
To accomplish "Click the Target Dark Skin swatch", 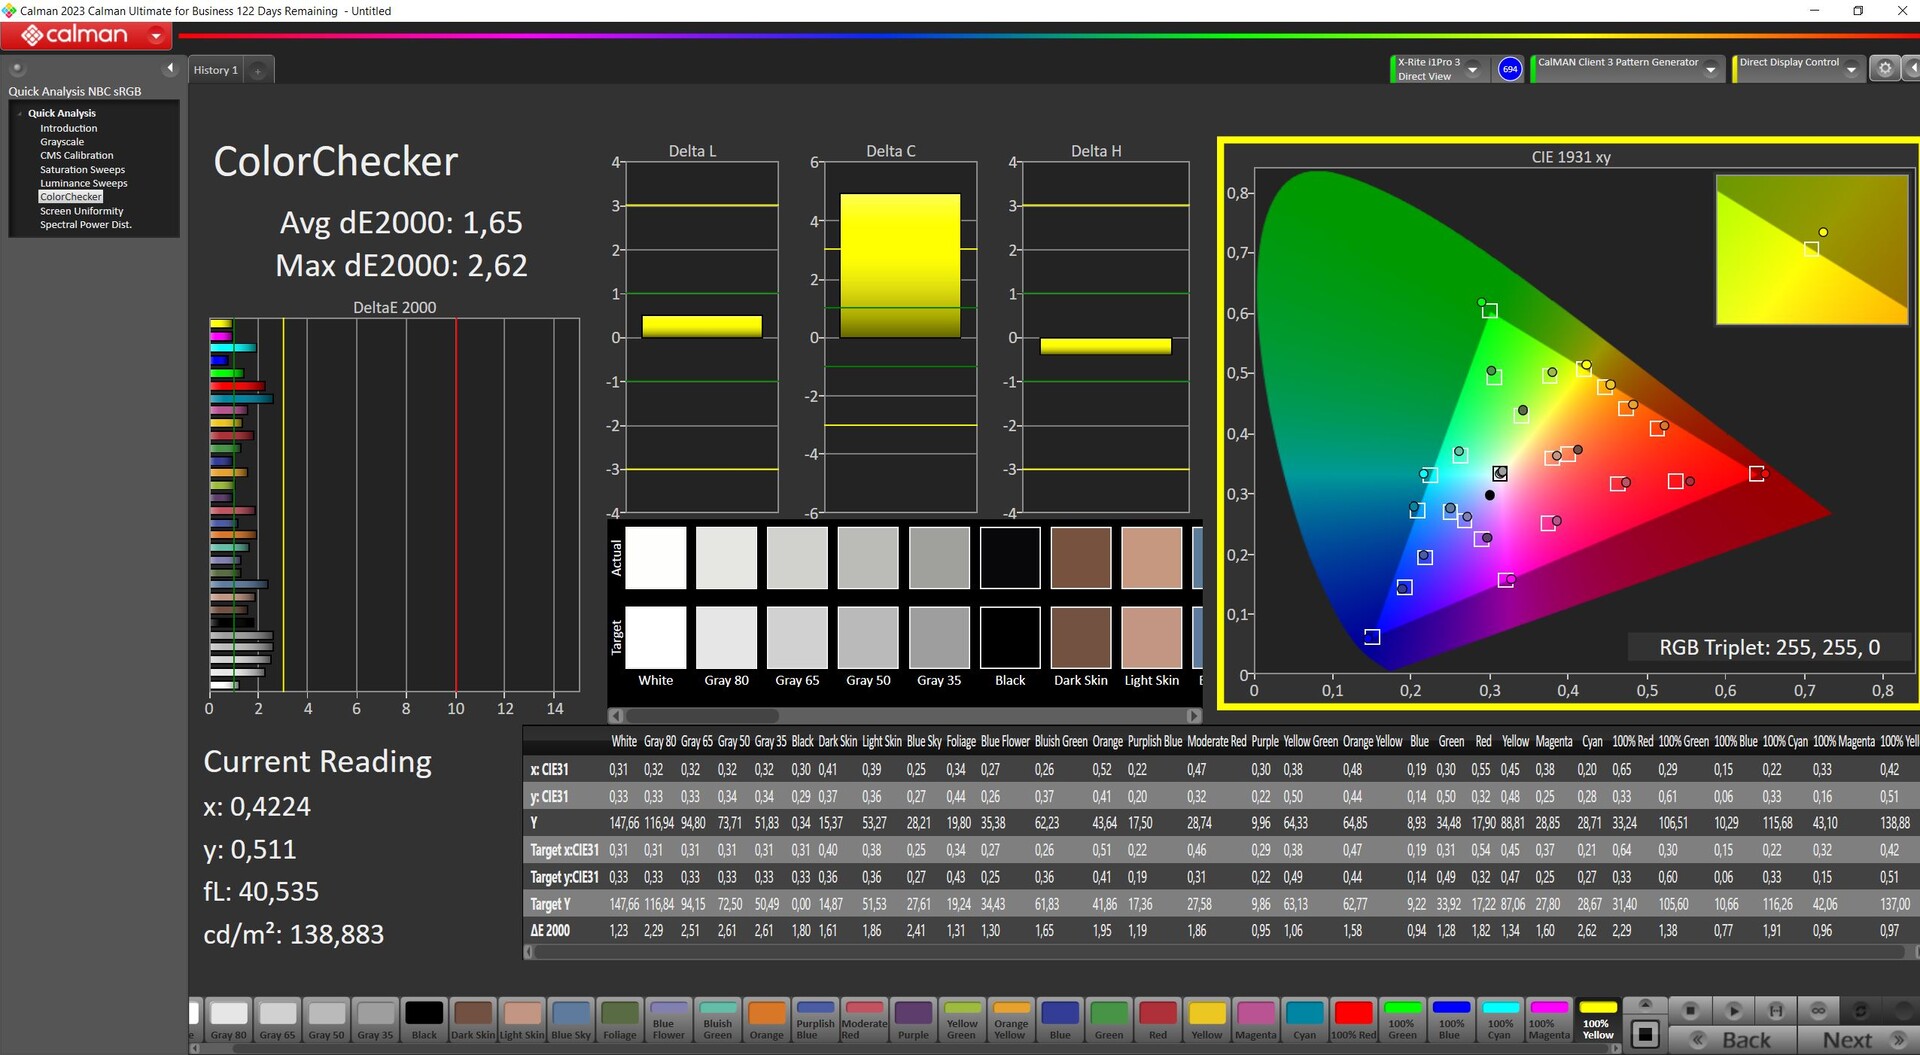I will point(1081,637).
